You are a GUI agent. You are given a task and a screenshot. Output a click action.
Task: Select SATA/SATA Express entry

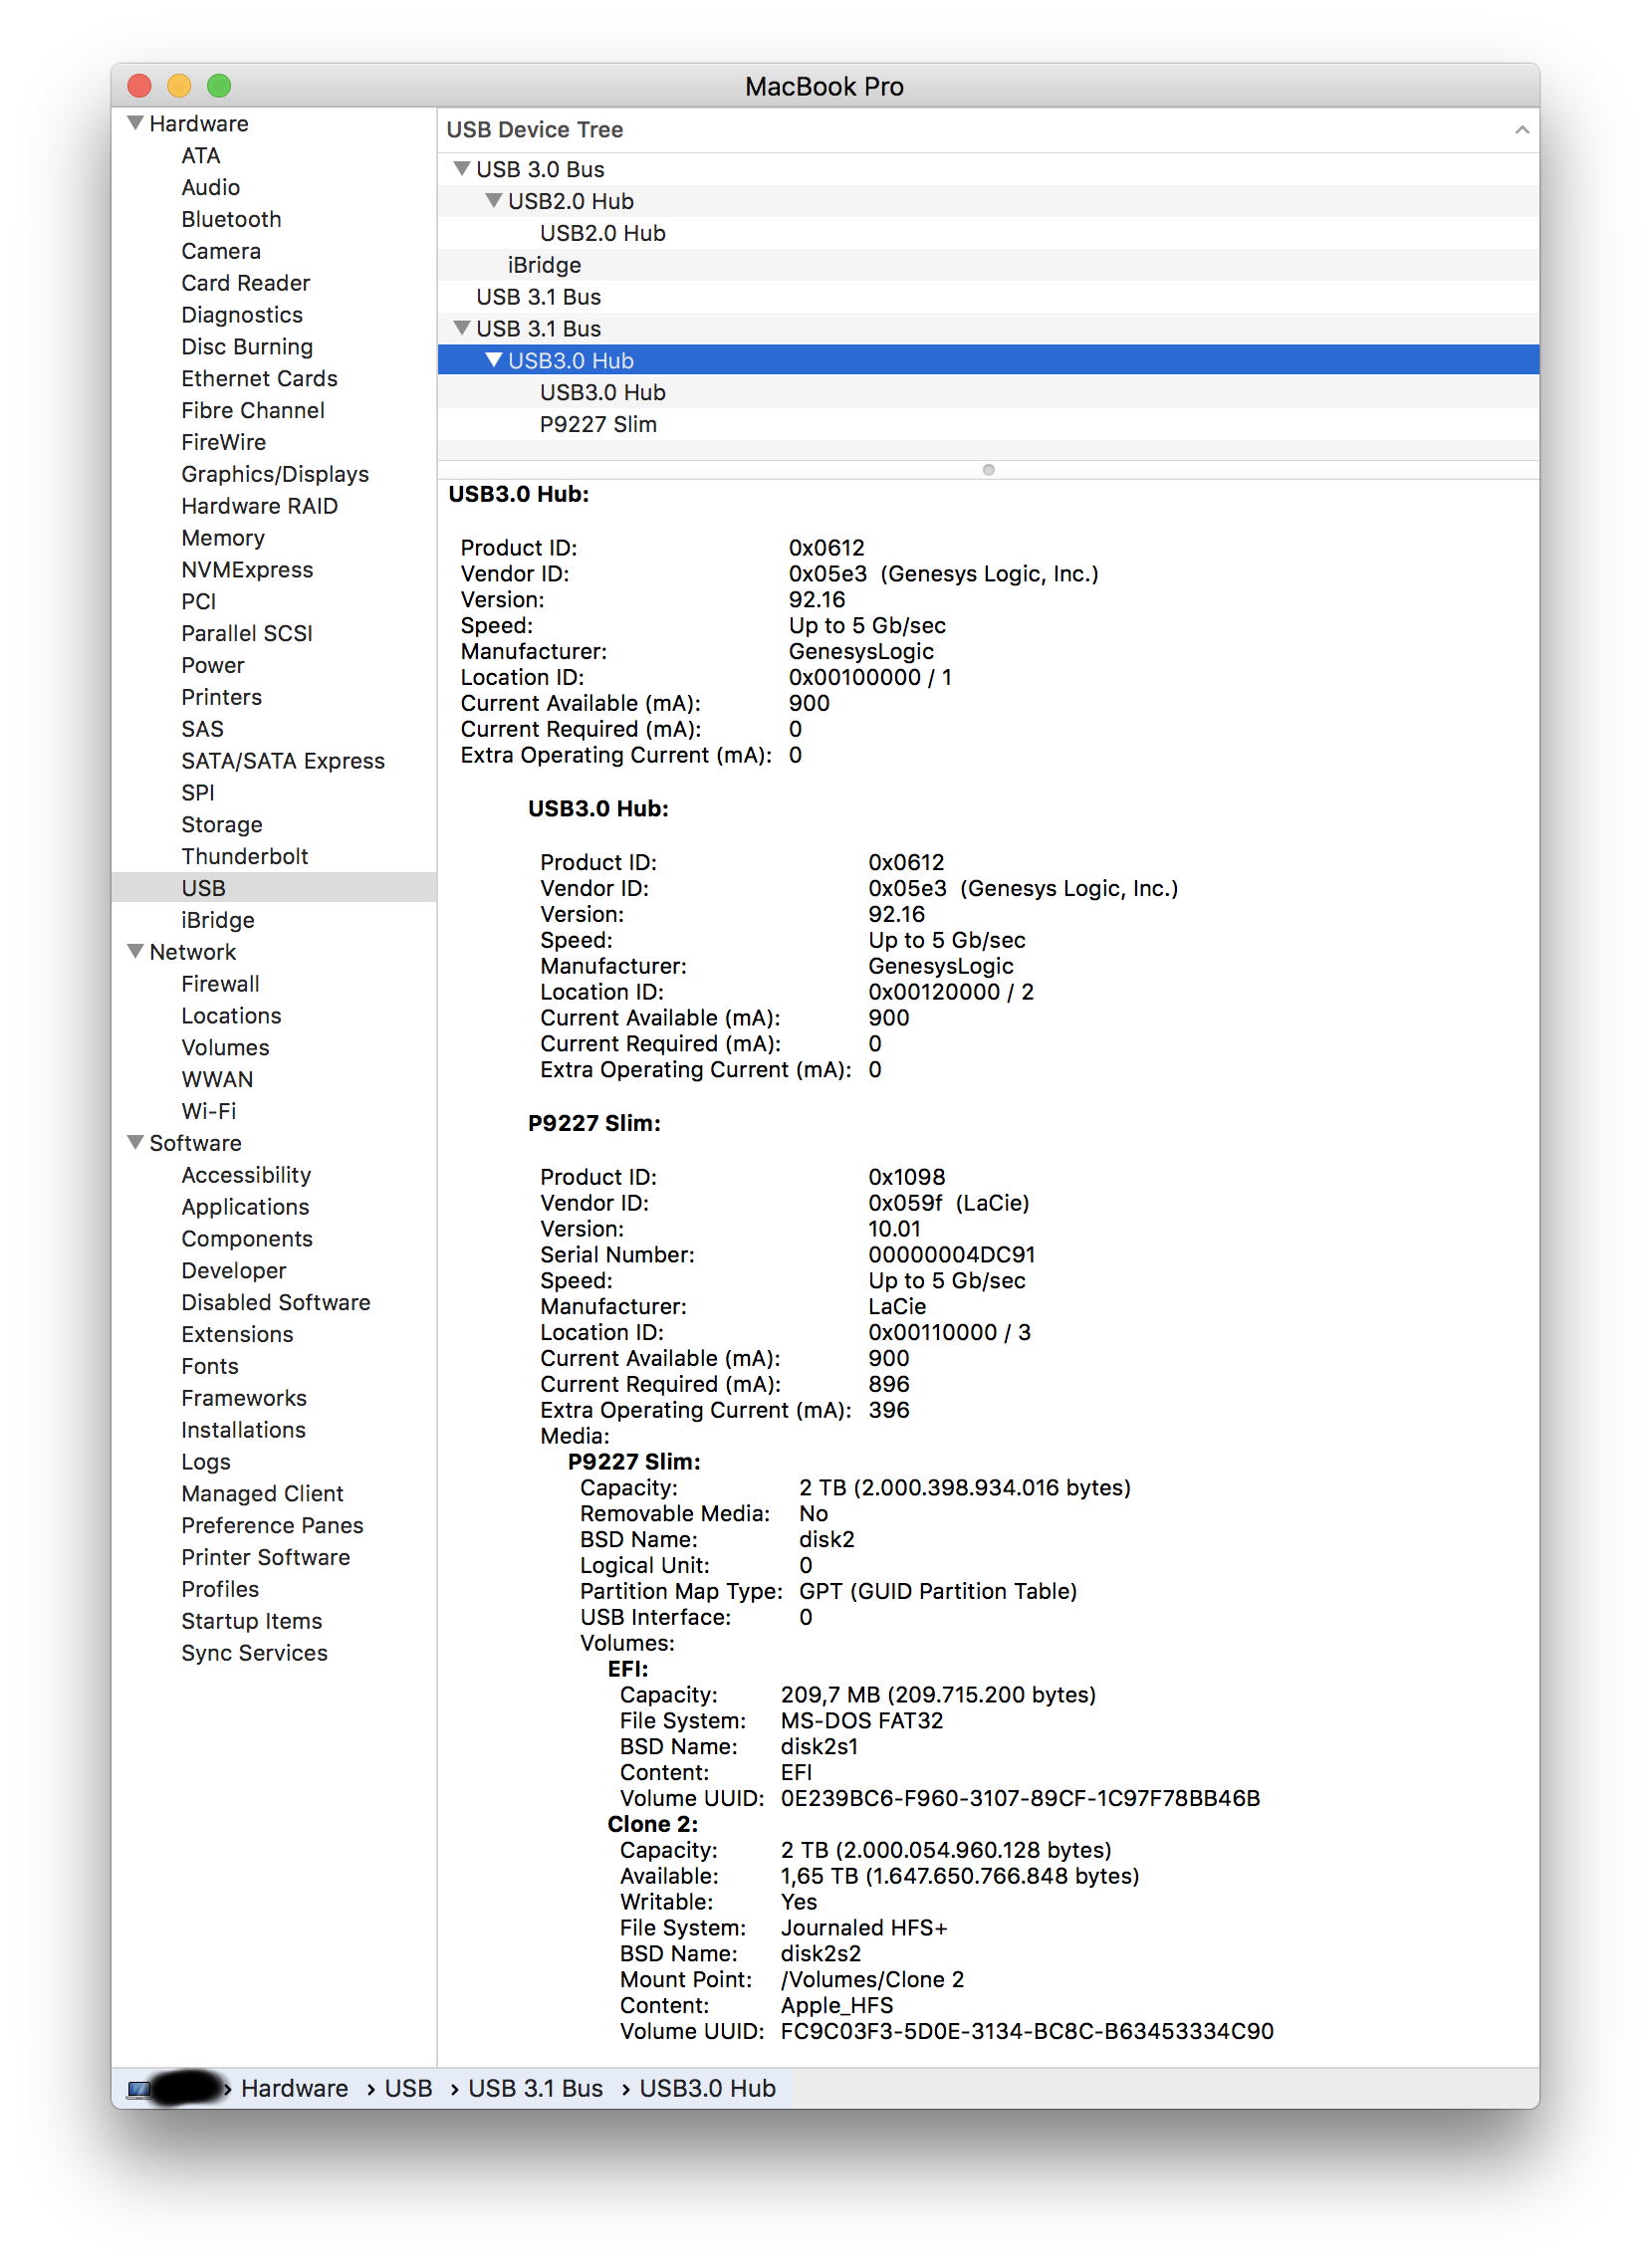[283, 761]
